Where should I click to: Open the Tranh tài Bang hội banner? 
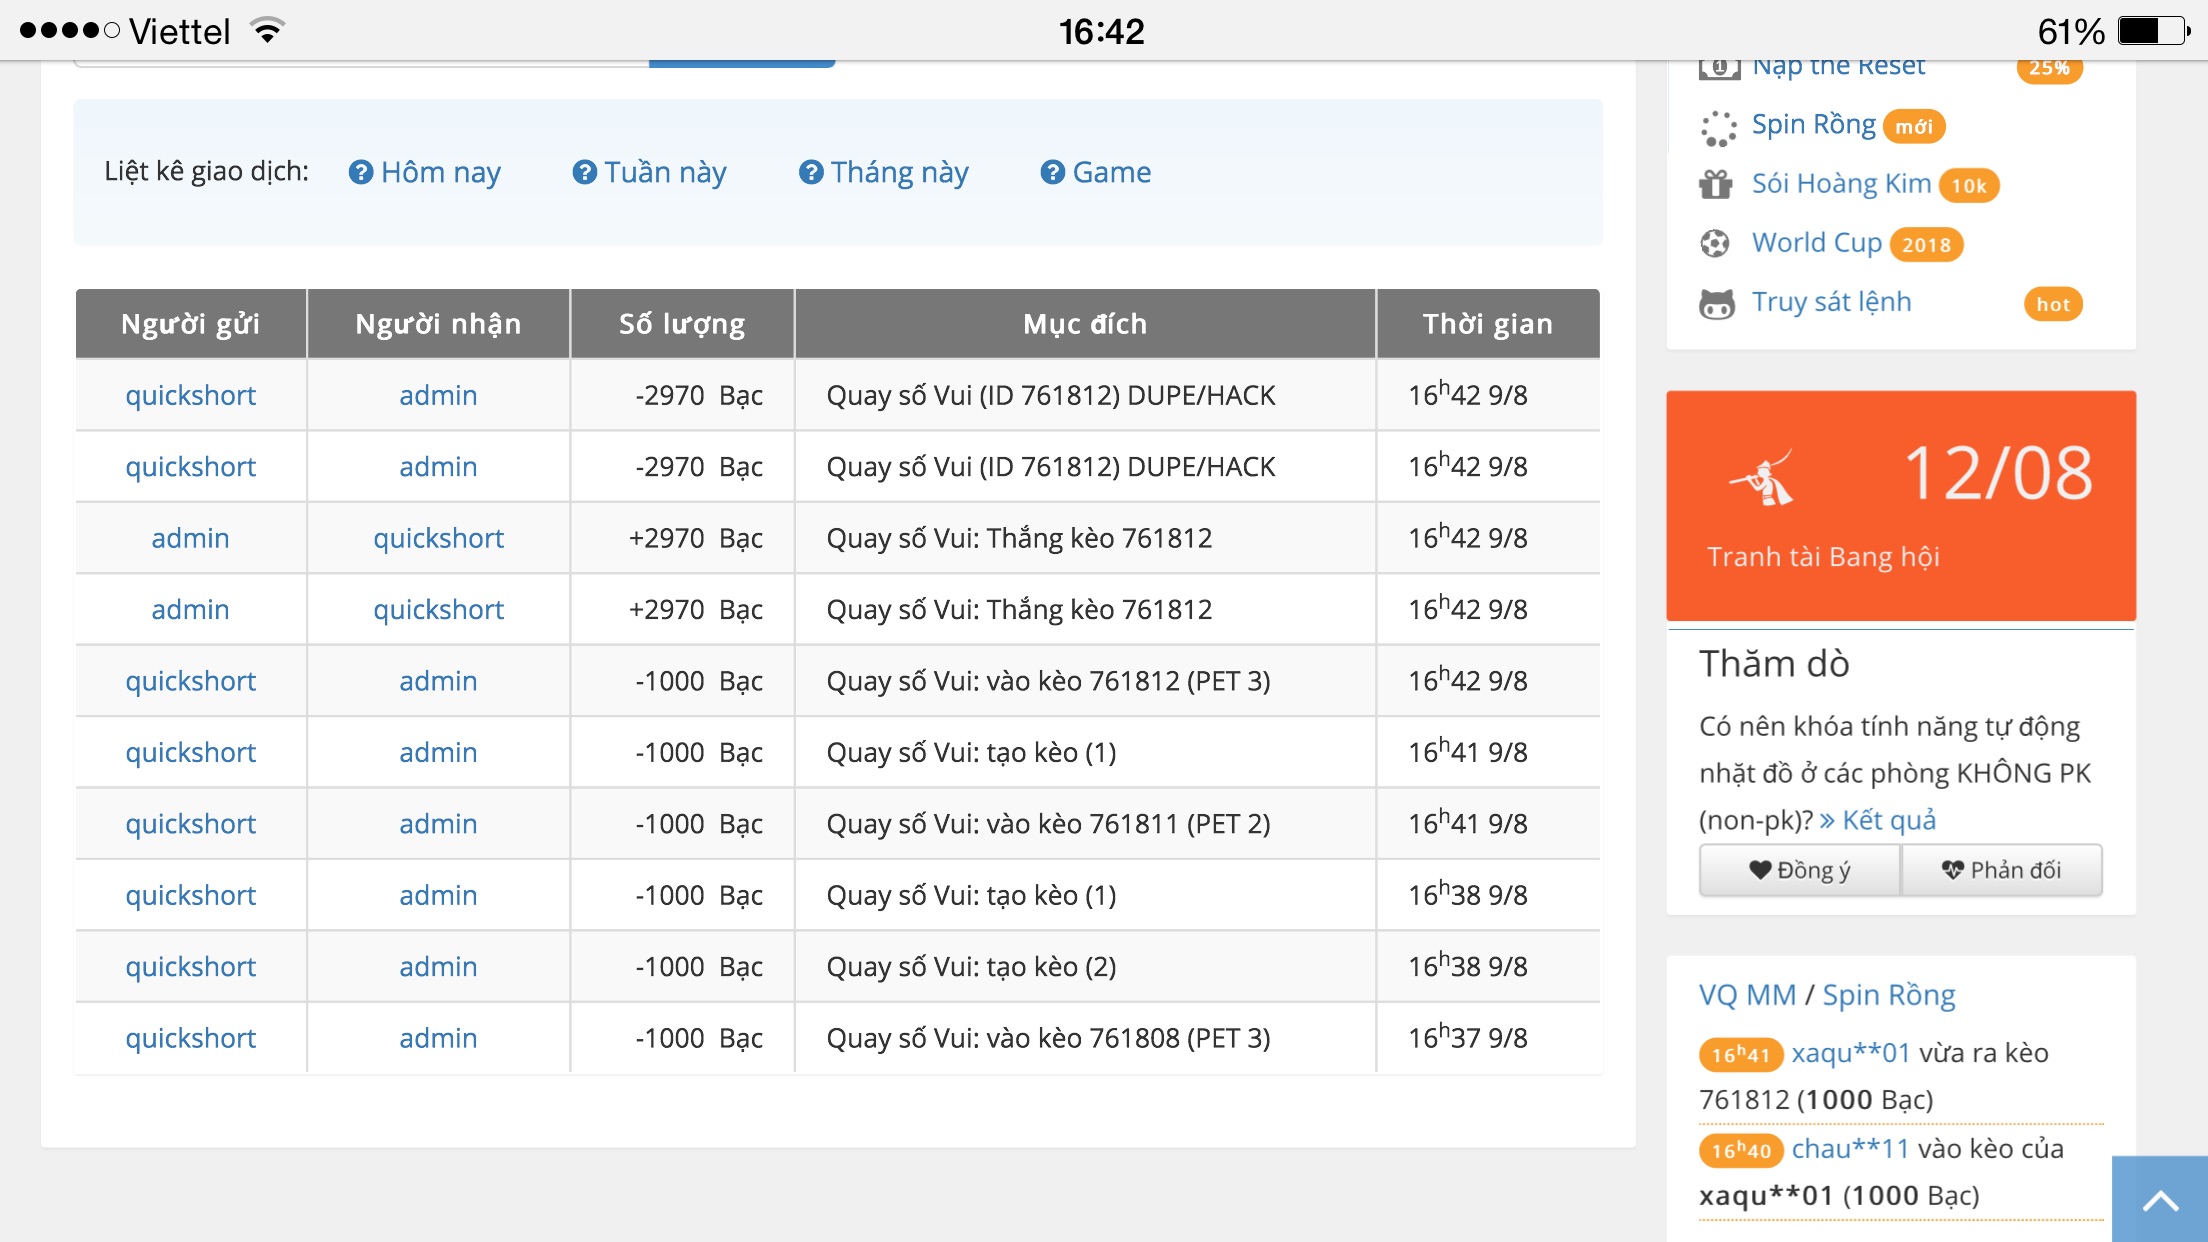coord(1900,506)
